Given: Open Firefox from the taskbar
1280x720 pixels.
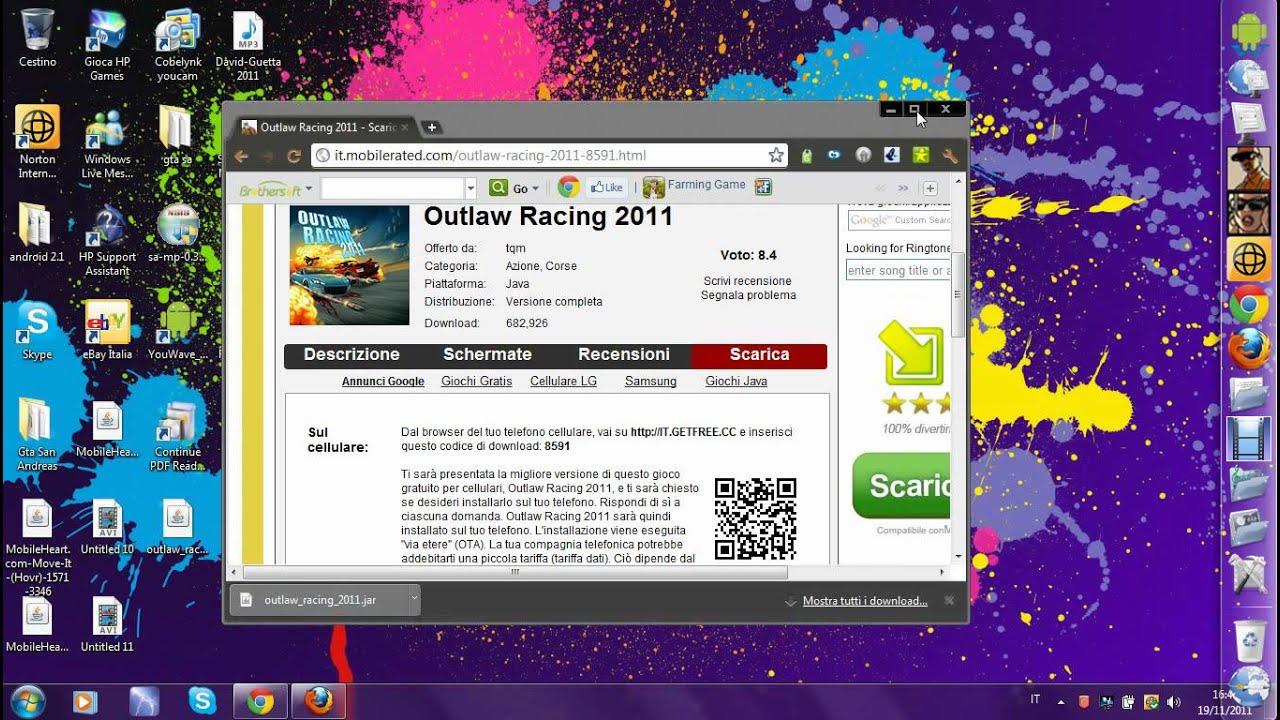Looking at the screenshot, I should [x=318, y=701].
